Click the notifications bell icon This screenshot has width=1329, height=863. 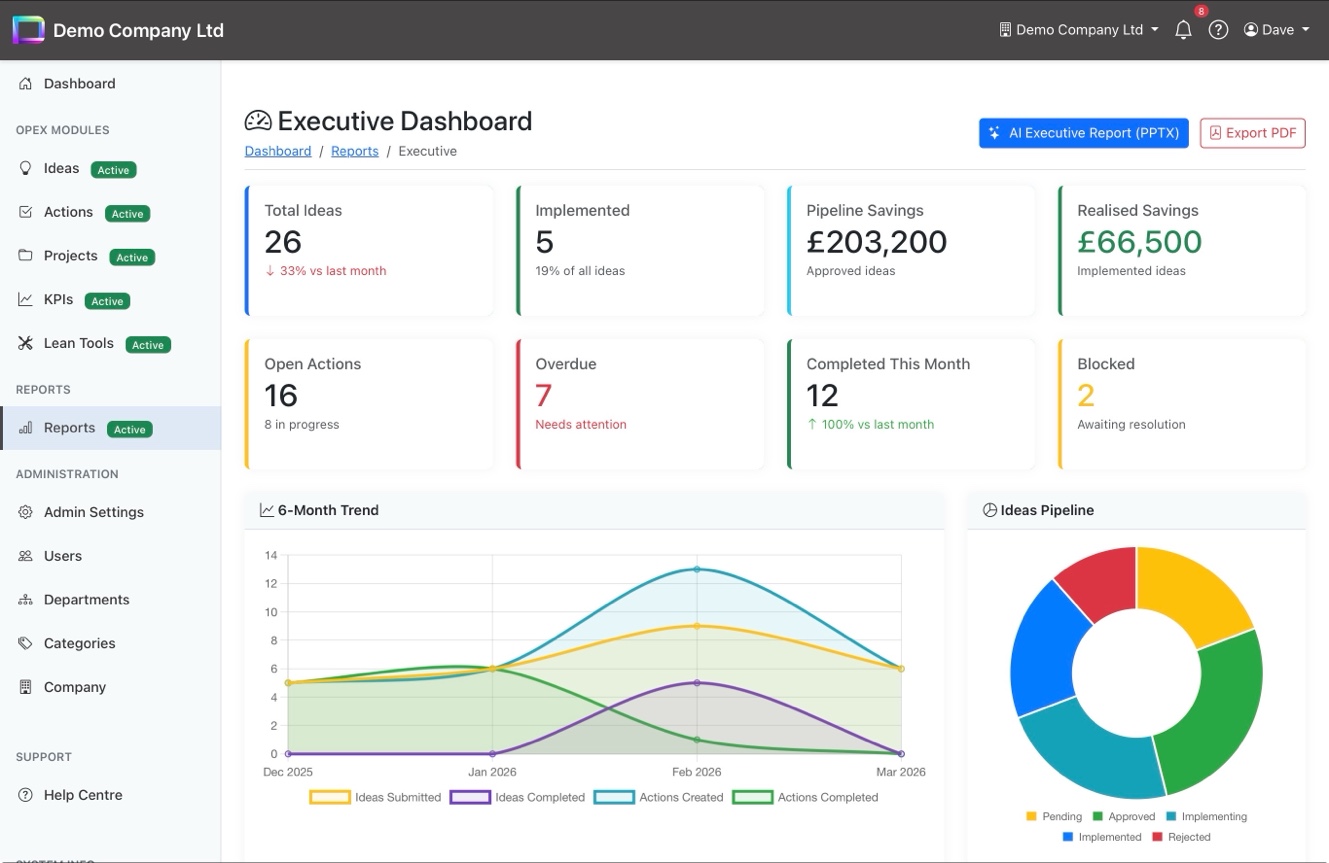(x=1183, y=29)
